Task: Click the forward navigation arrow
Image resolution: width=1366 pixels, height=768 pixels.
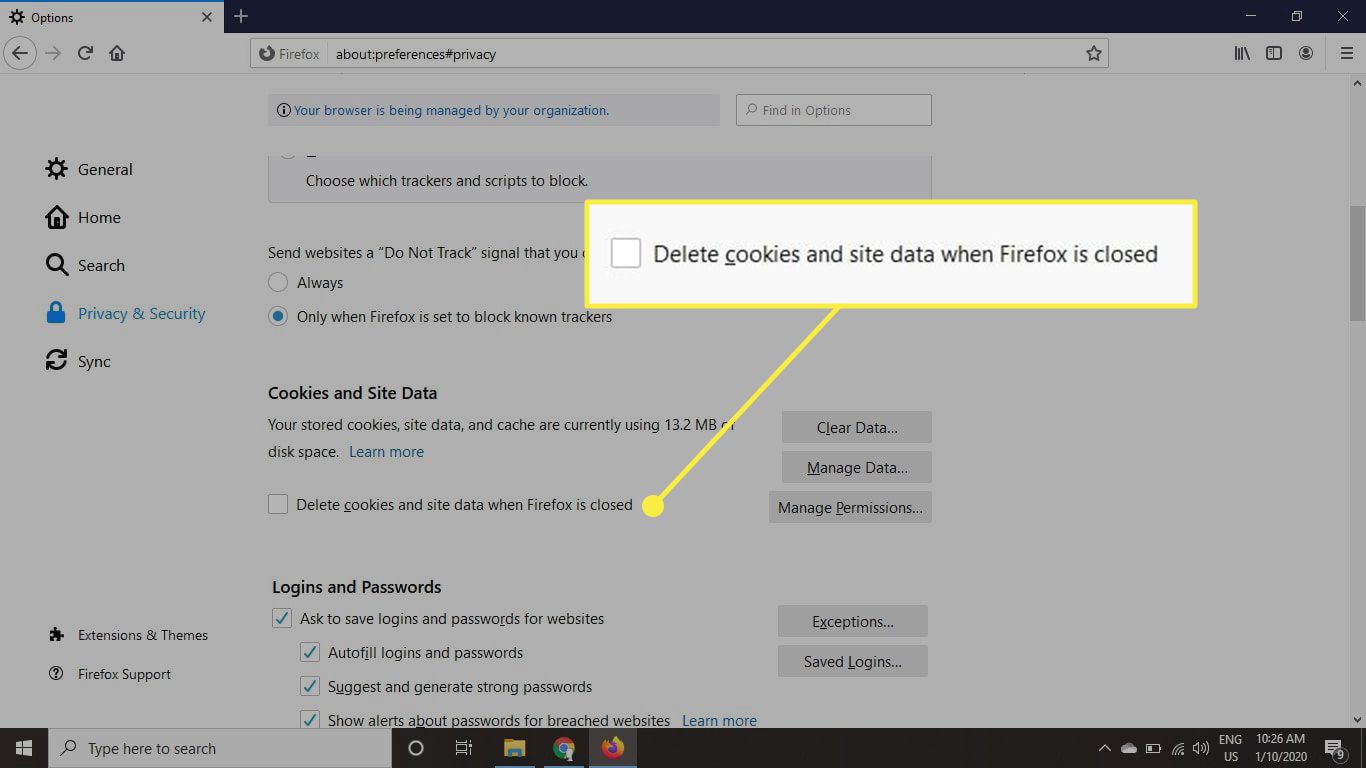Action: tap(53, 53)
